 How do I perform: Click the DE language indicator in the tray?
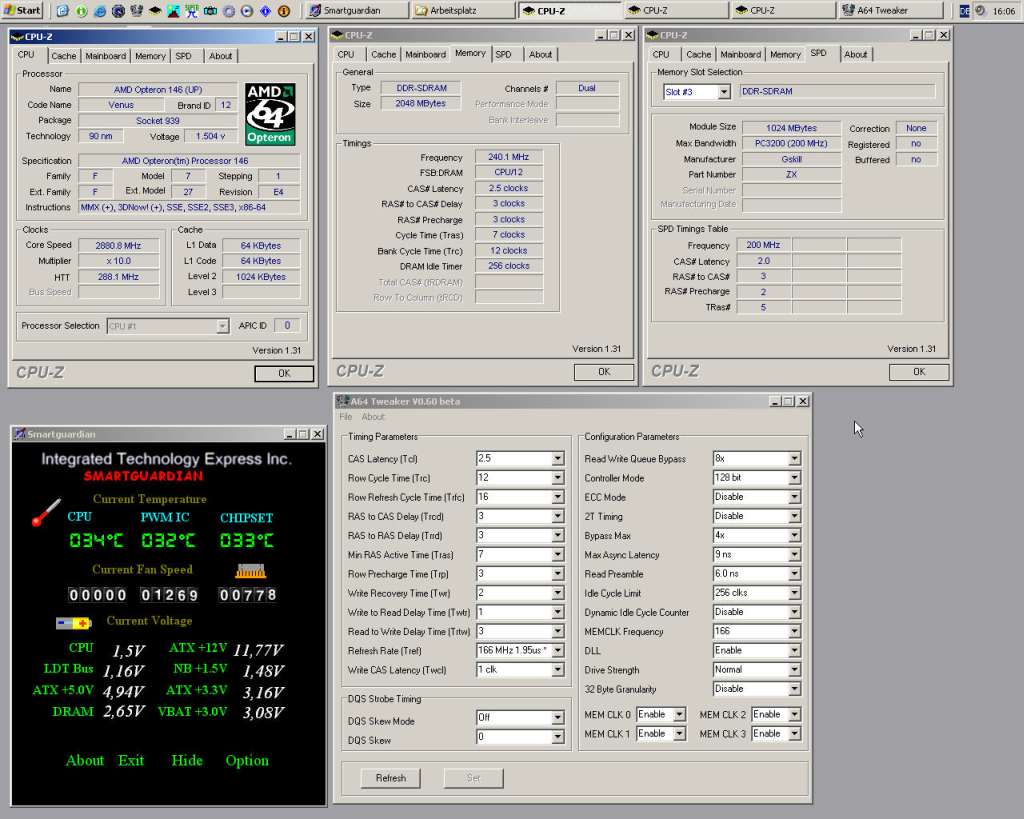965,11
